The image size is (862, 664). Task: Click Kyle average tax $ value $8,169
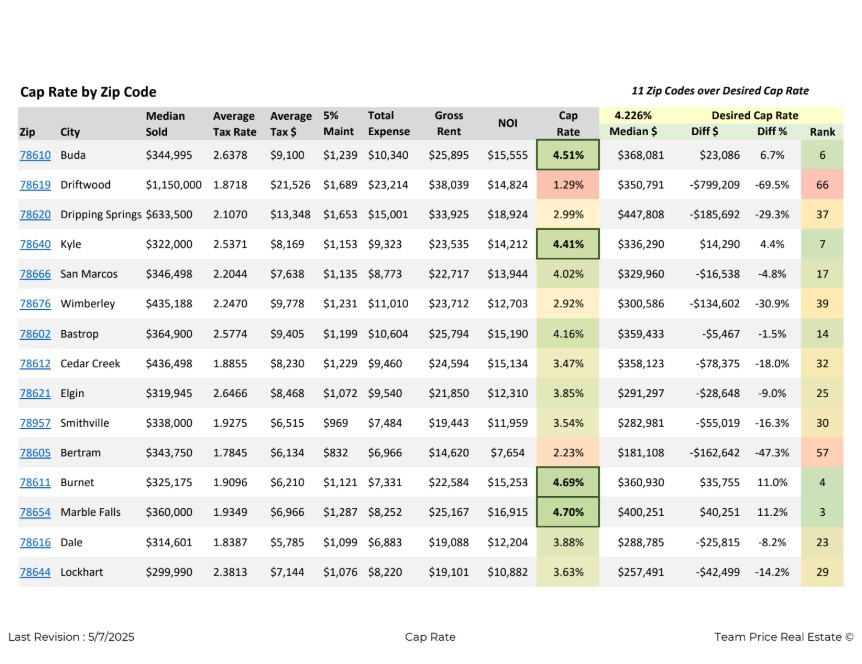click(x=287, y=244)
